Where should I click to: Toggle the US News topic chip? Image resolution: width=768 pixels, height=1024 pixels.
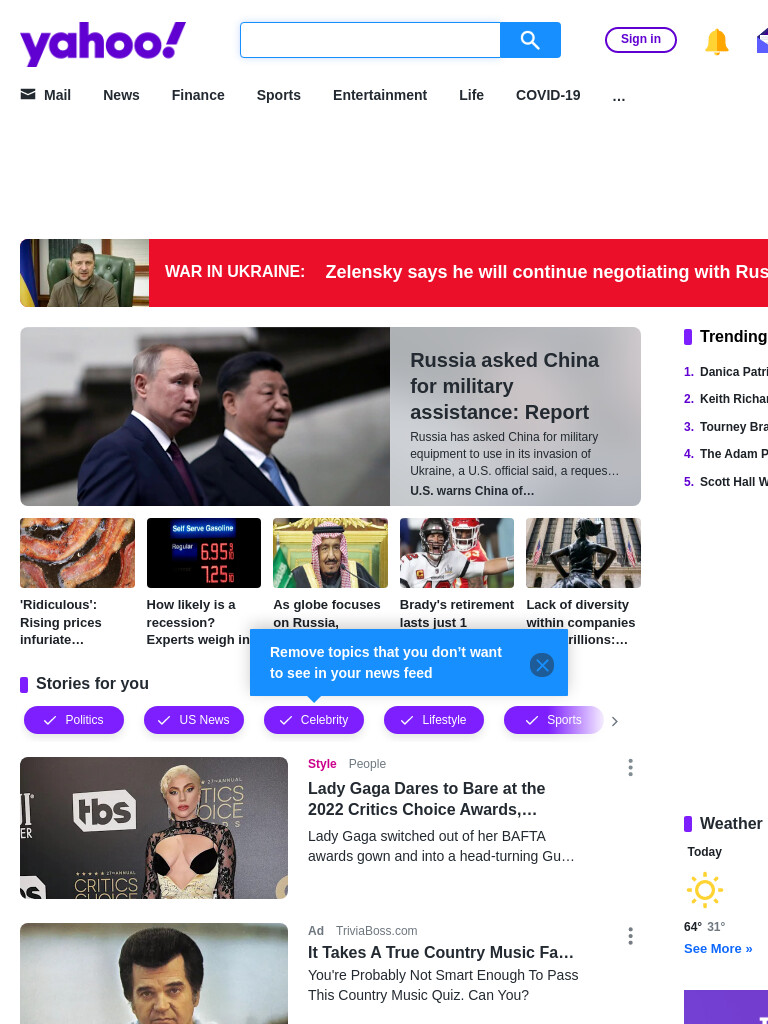(194, 720)
